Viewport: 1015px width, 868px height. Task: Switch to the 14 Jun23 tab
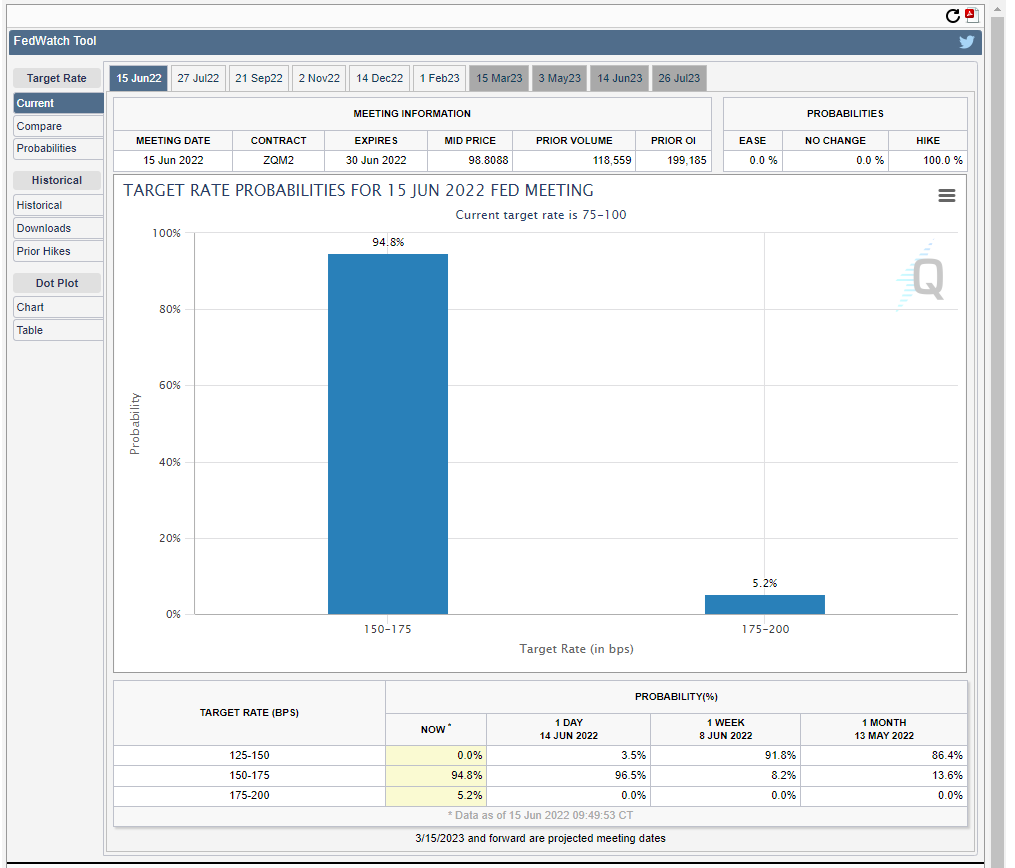(619, 78)
